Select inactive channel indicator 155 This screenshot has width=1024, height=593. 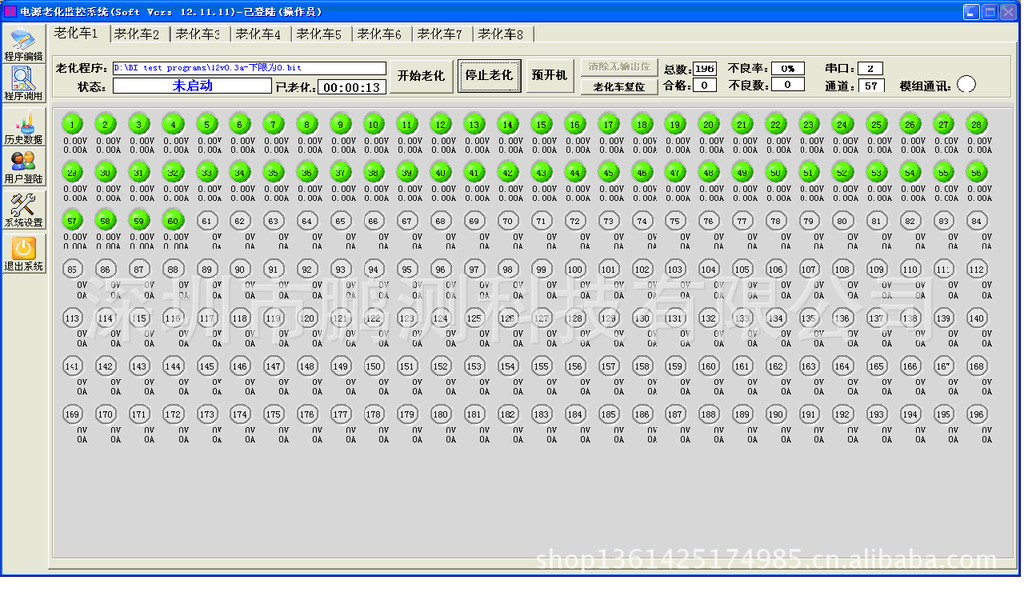(541, 366)
